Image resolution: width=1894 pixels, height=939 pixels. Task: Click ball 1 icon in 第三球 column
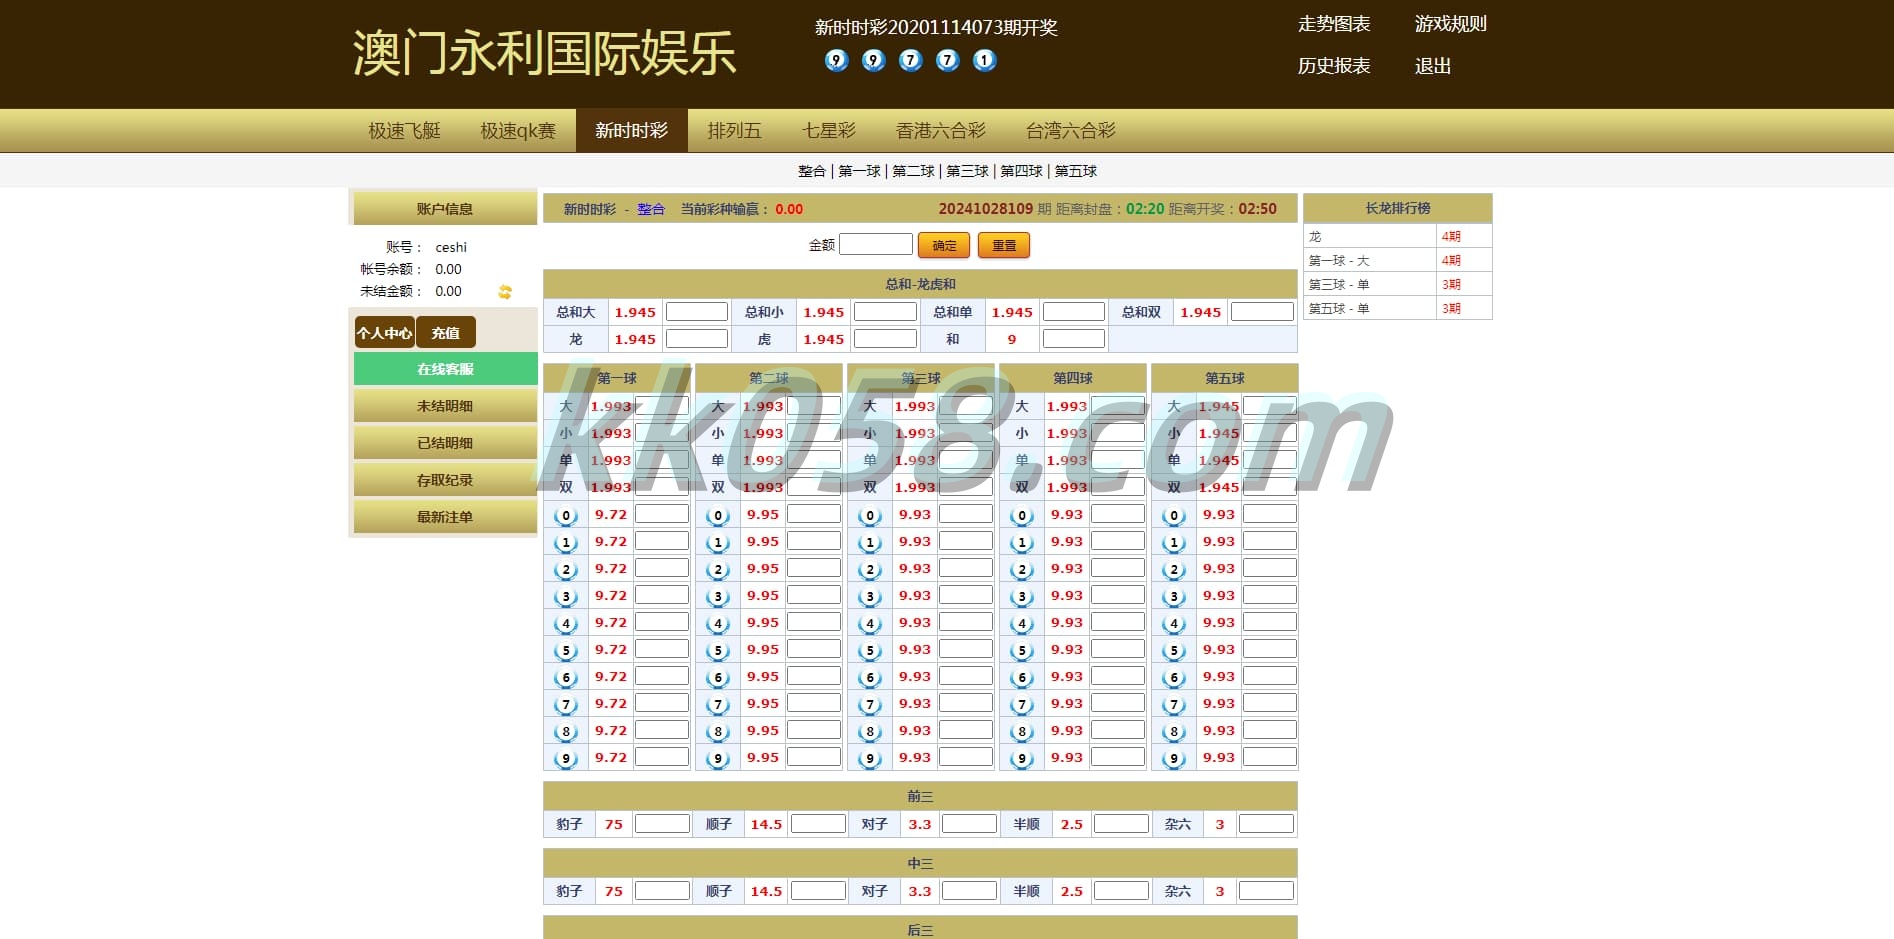point(870,543)
